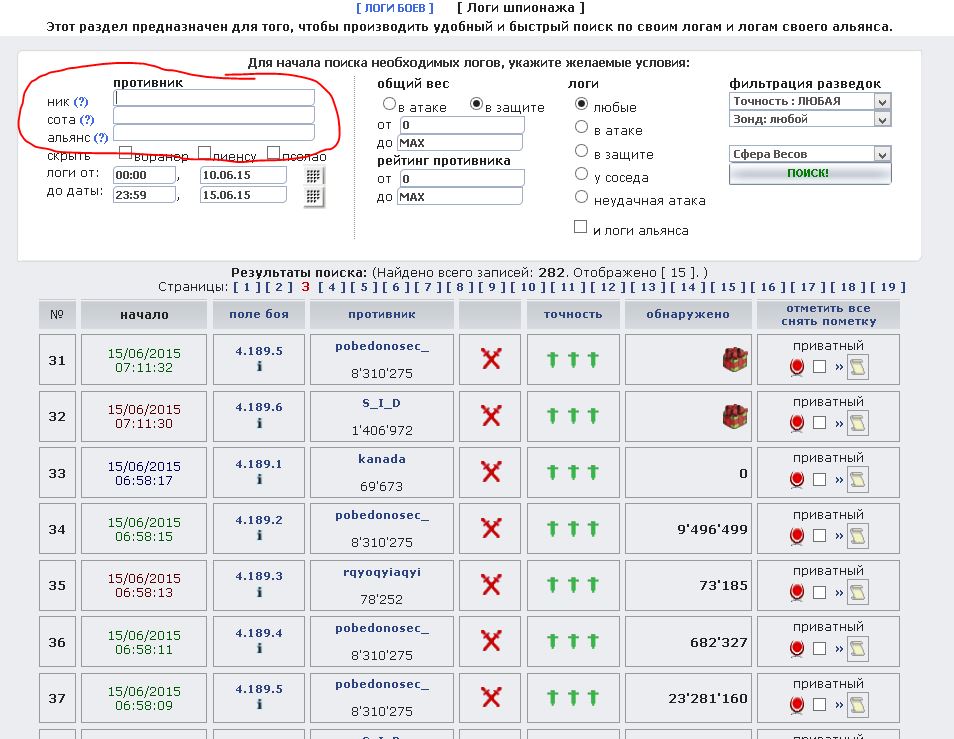Tick the checkbox in row 35
The width and height of the screenshot is (954, 739).
point(820,593)
